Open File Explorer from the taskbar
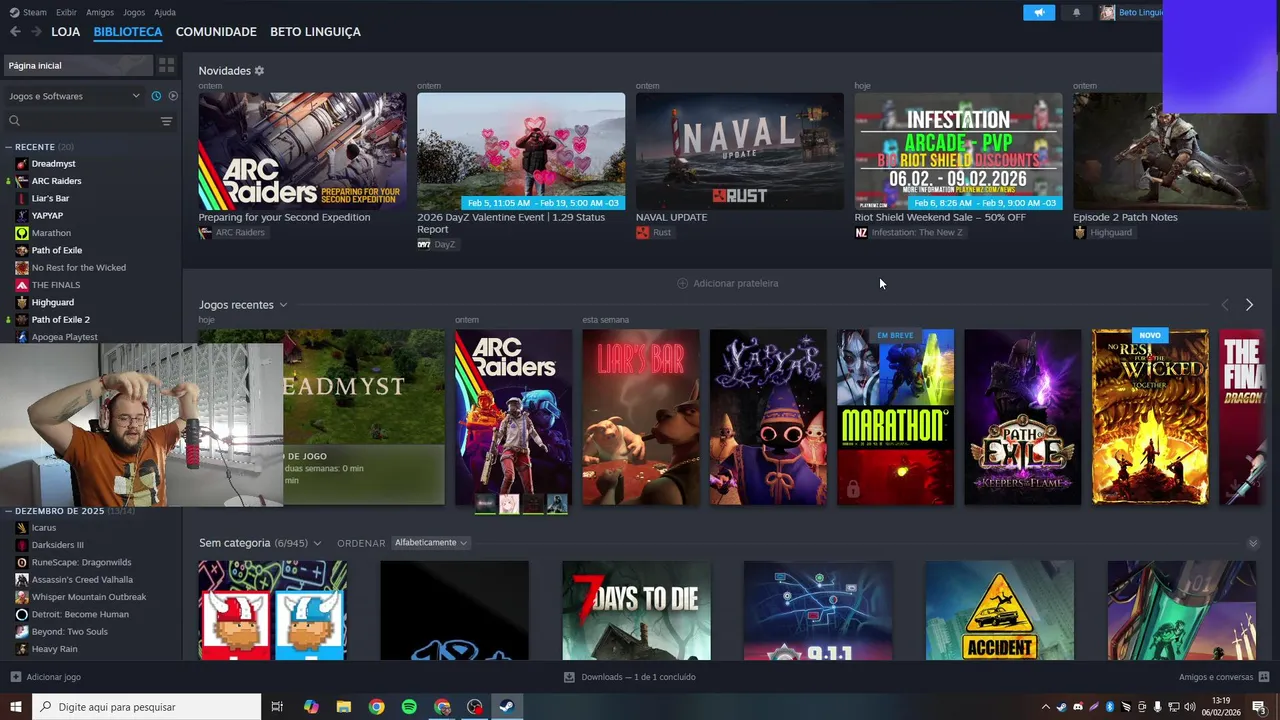Image resolution: width=1280 pixels, height=720 pixels. click(x=344, y=707)
